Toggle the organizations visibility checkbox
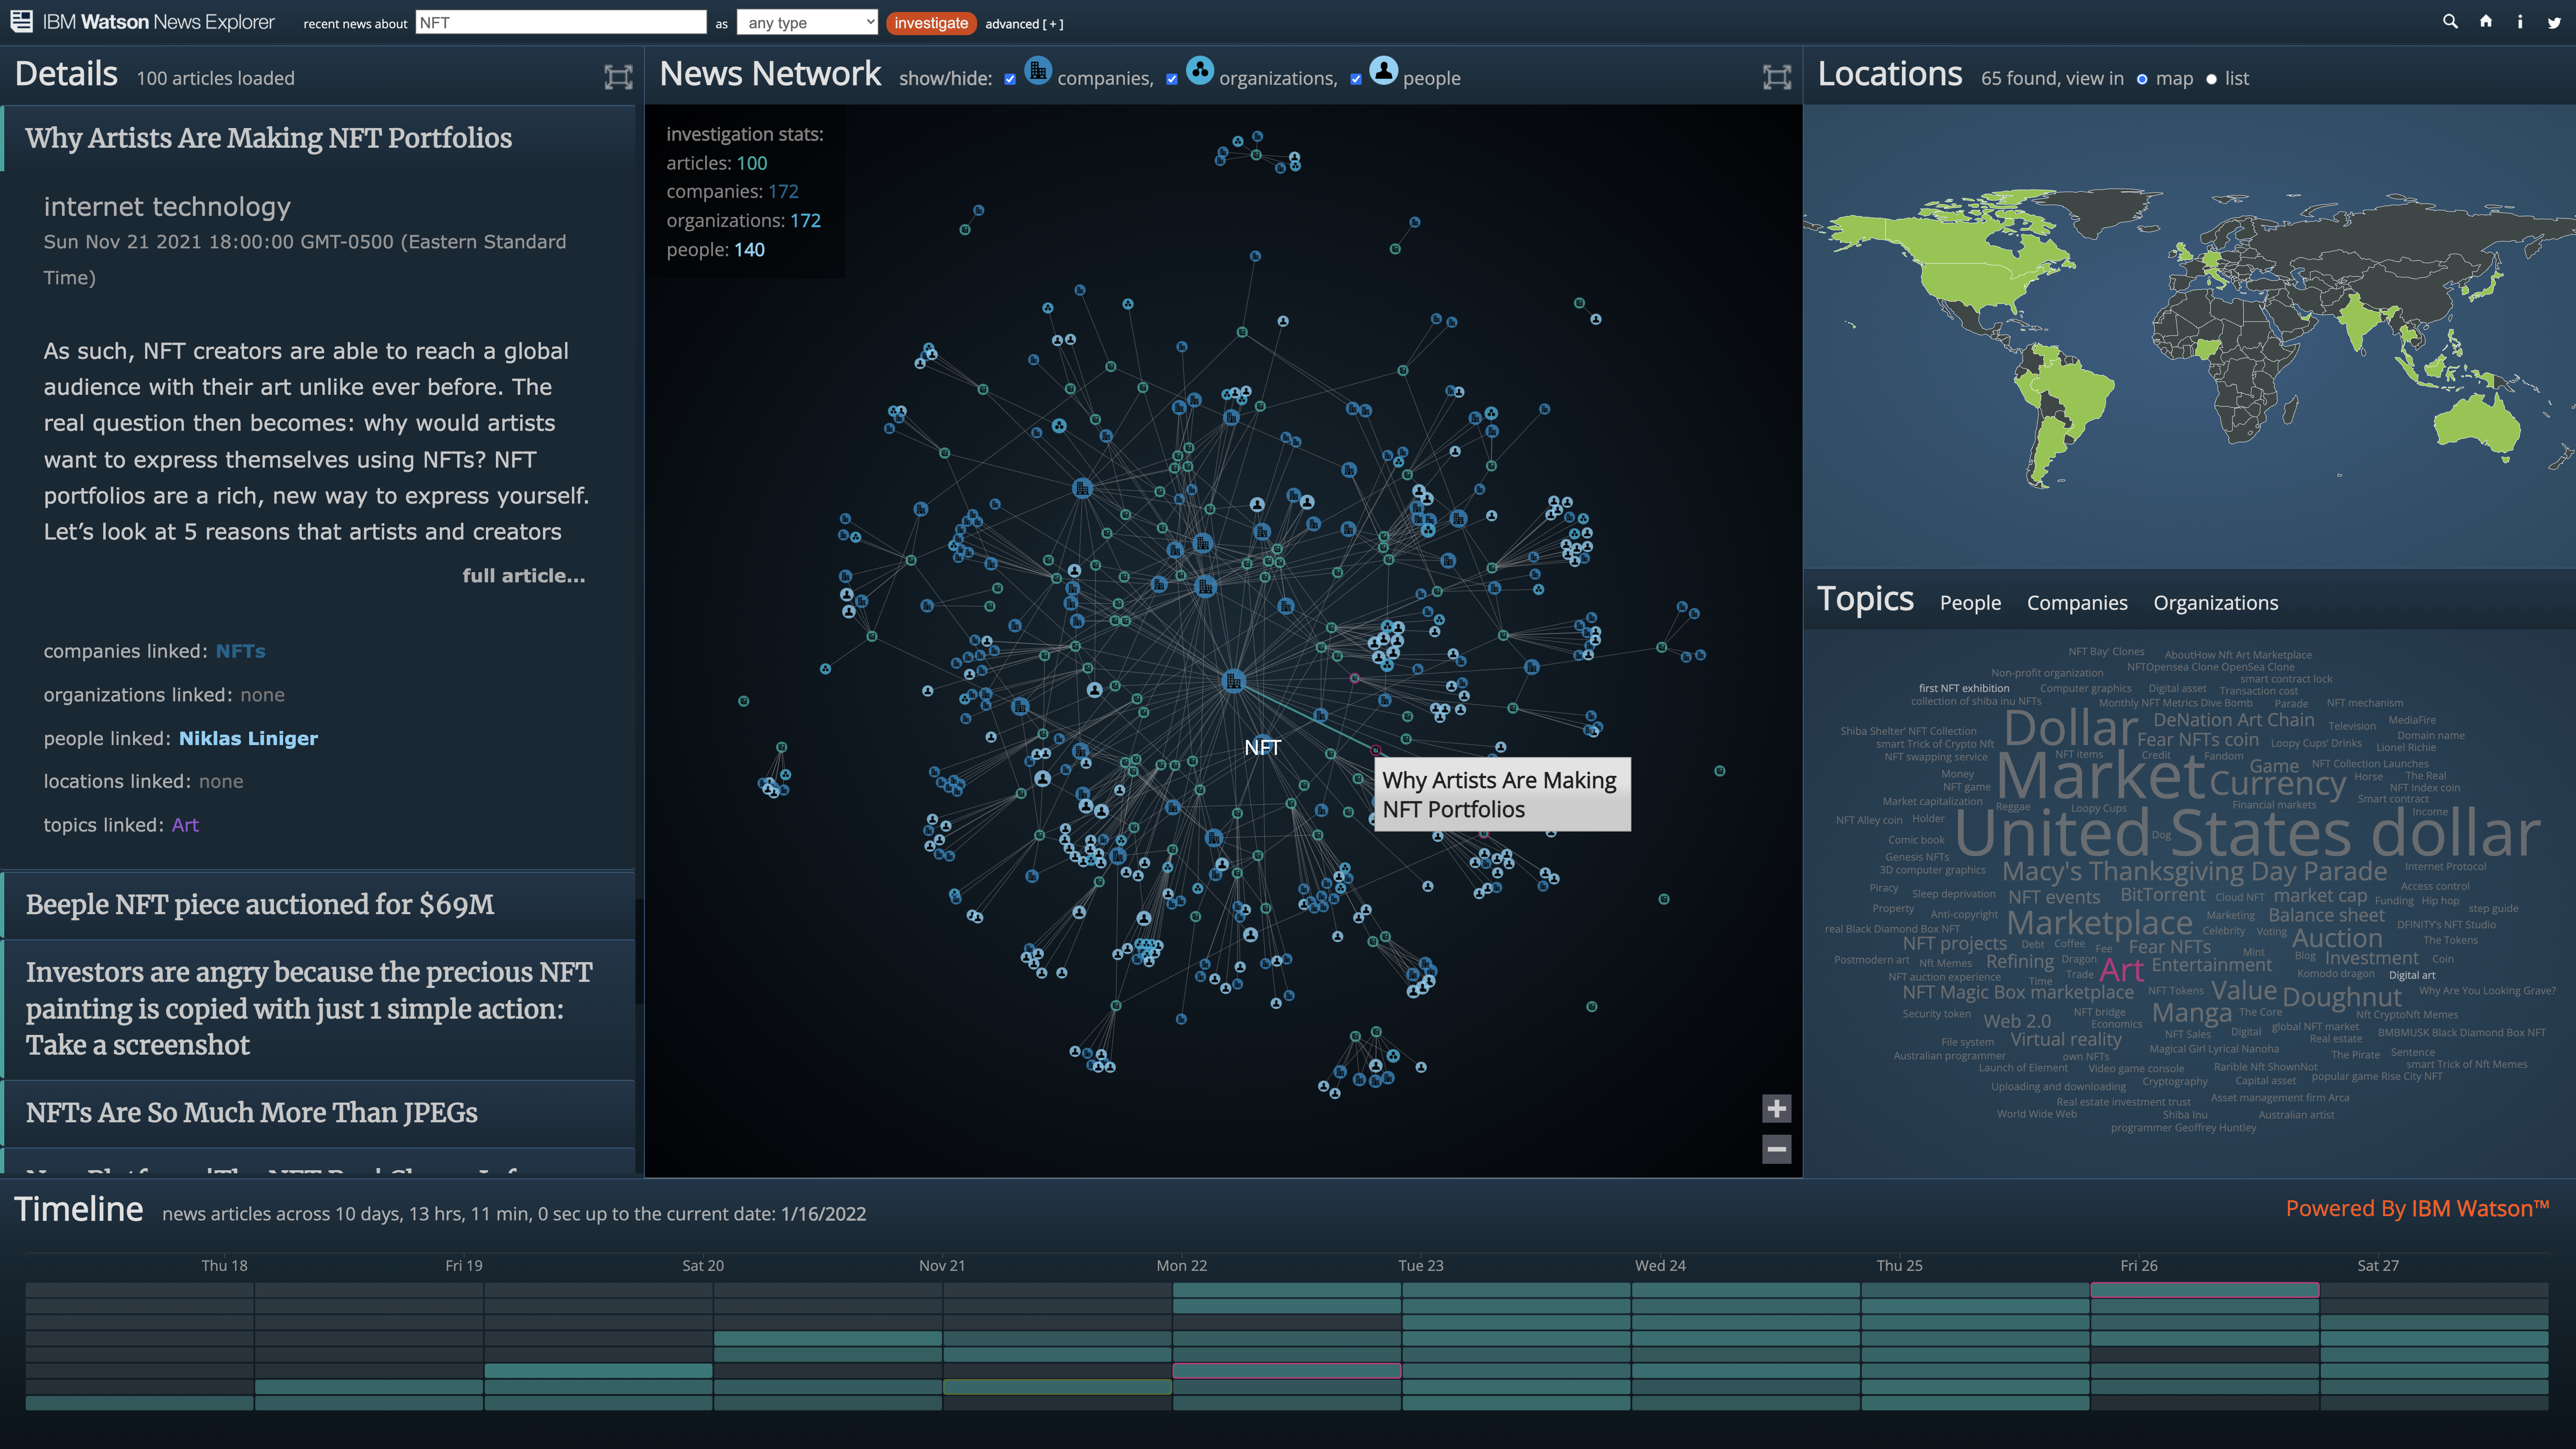The width and height of the screenshot is (2576, 1449). tap(1172, 79)
